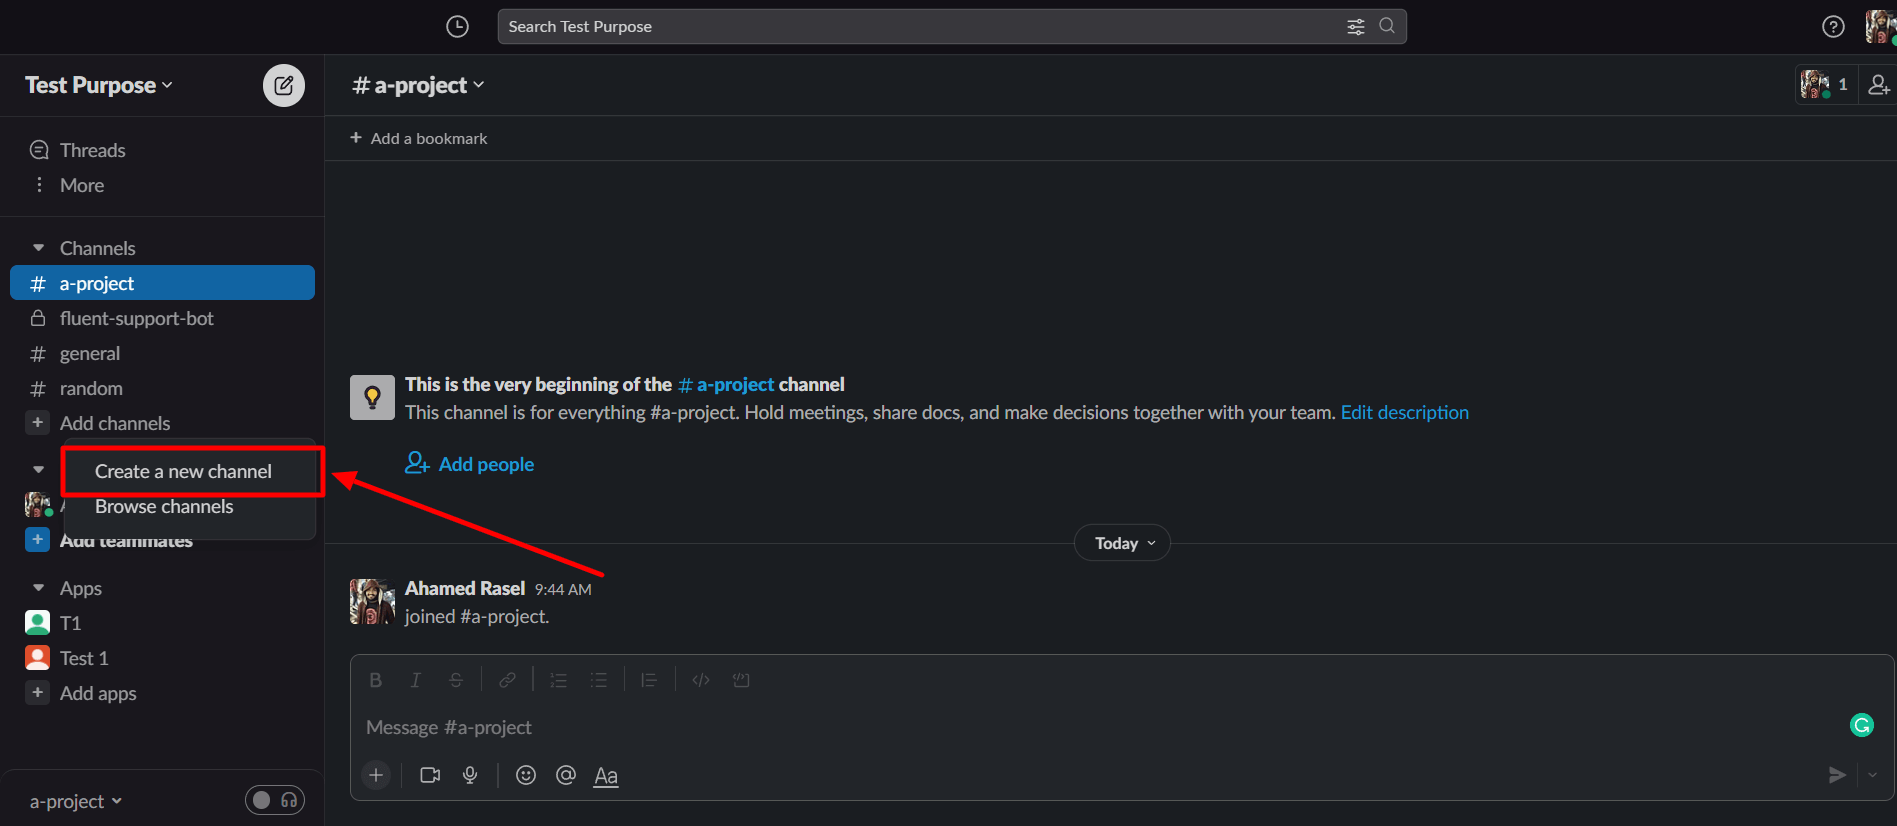Image resolution: width=1897 pixels, height=826 pixels.
Task: Apply italic formatting in message toolbar
Action: click(x=416, y=680)
